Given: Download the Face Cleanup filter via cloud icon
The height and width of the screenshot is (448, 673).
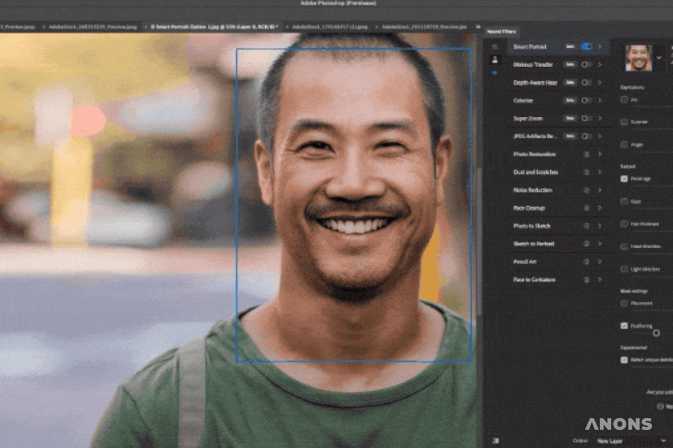Looking at the screenshot, I should tap(586, 208).
